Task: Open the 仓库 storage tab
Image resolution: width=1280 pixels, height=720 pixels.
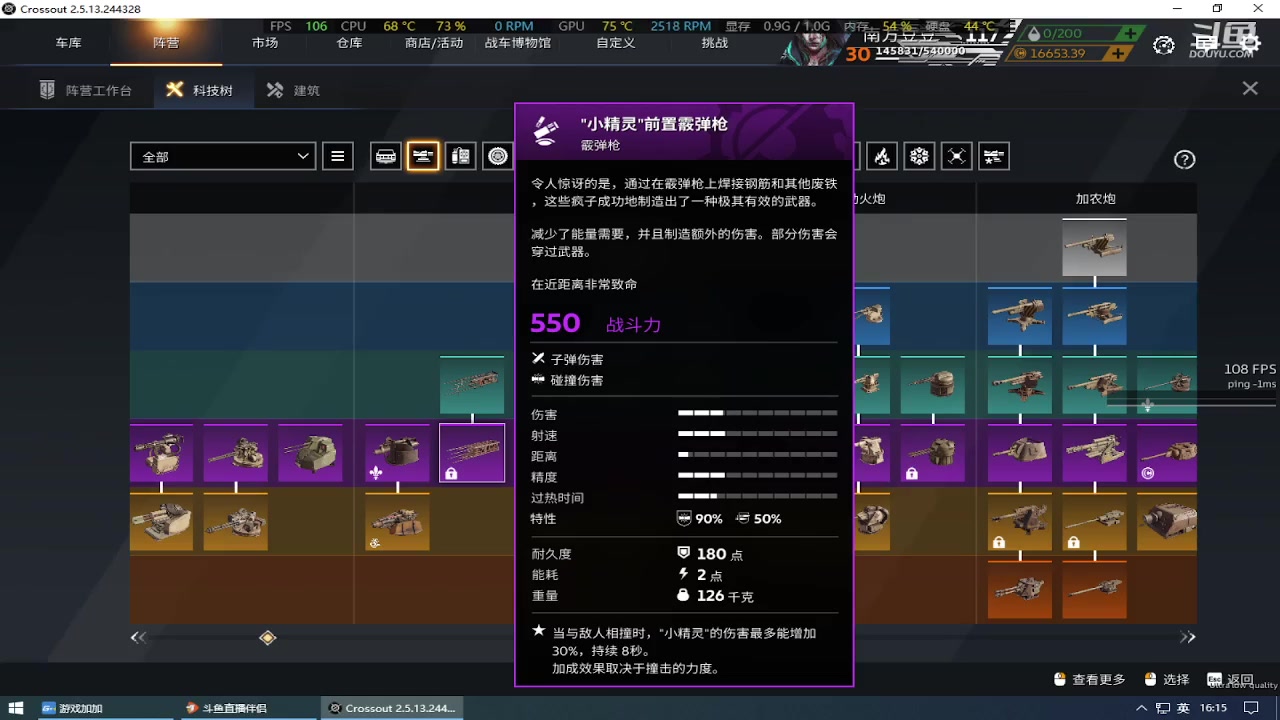Action: point(349,43)
